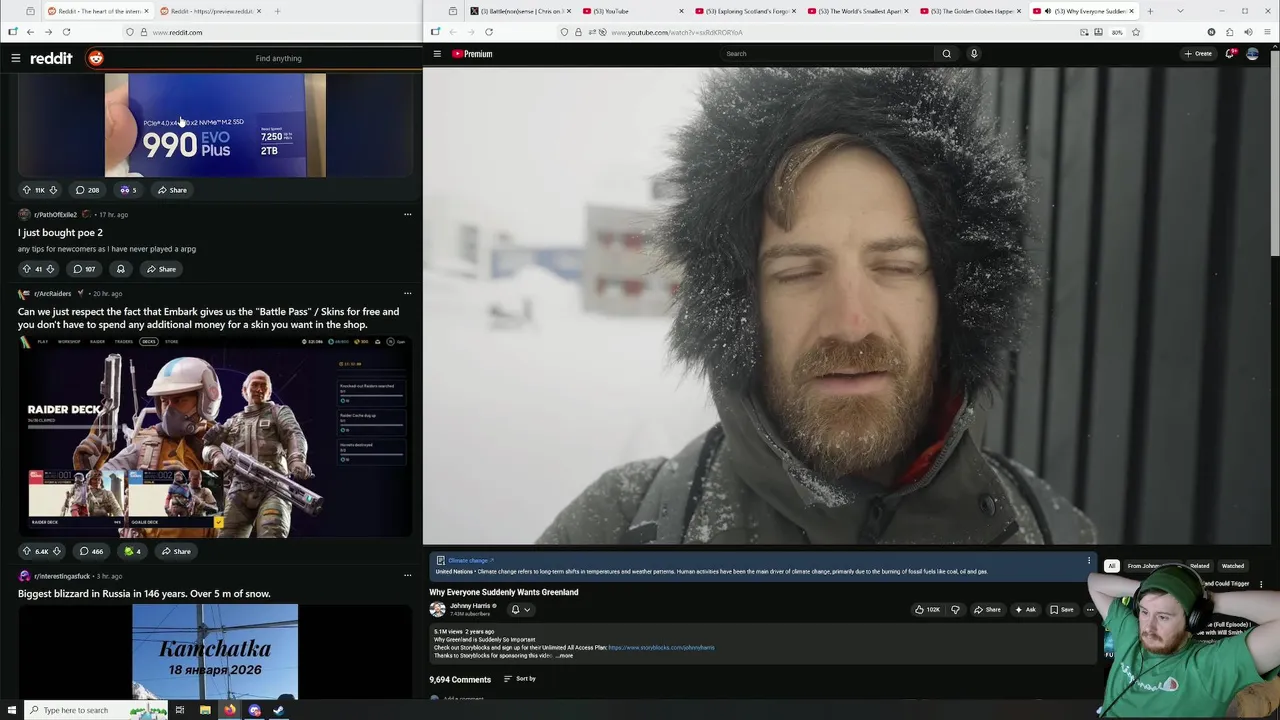Click the YouTube Premium logo
This screenshot has height=720, width=1280.
[472, 54]
